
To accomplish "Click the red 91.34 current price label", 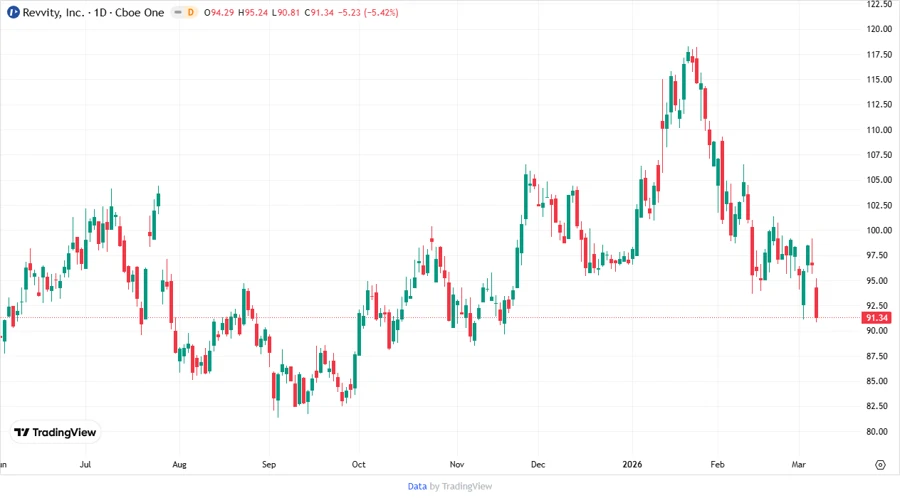I will tap(876, 317).
